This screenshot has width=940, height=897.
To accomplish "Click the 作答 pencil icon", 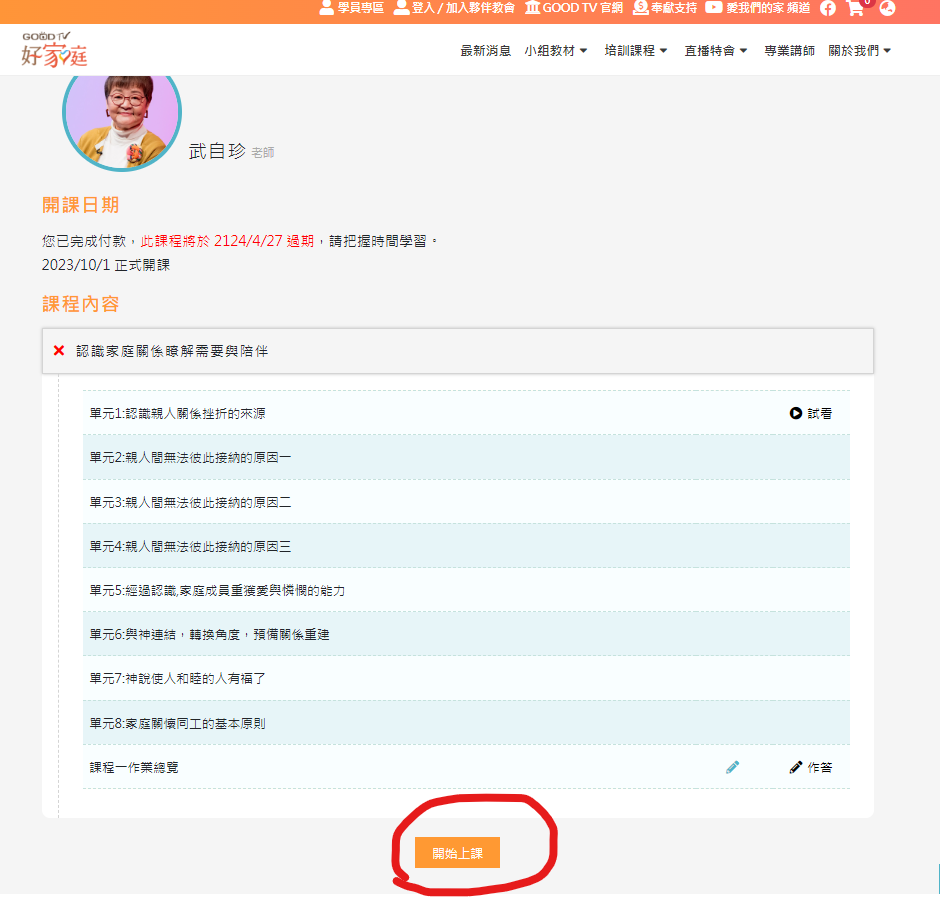I will [796, 767].
